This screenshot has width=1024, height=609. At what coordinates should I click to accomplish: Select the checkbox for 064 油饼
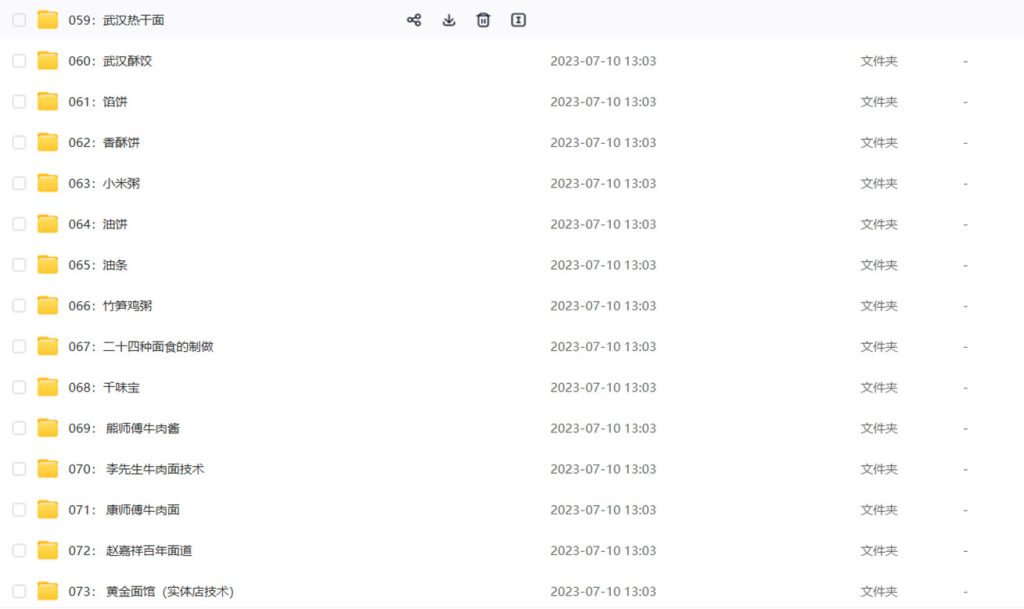(19, 224)
